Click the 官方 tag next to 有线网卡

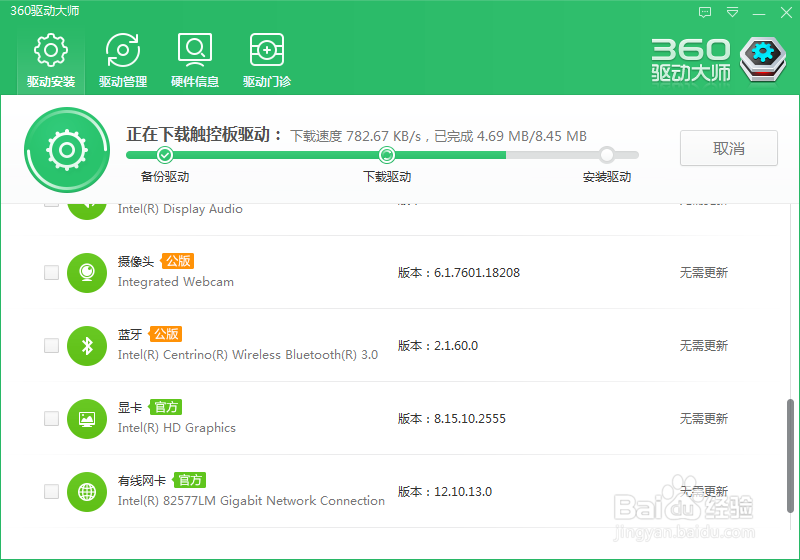pos(189,480)
